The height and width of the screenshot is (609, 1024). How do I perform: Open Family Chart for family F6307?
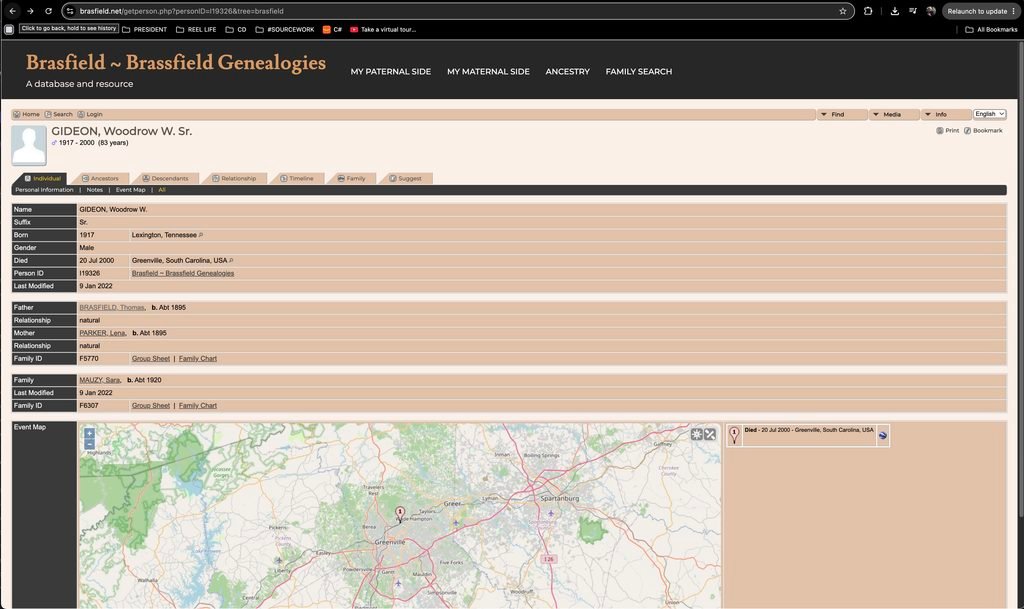coord(198,405)
